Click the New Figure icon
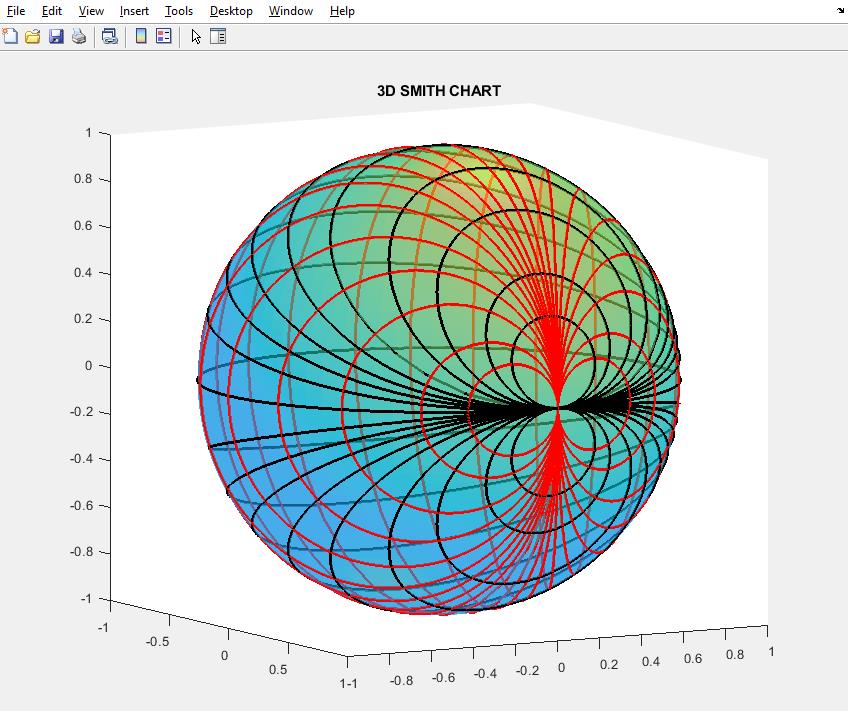 pyautogui.click(x=11, y=36)
